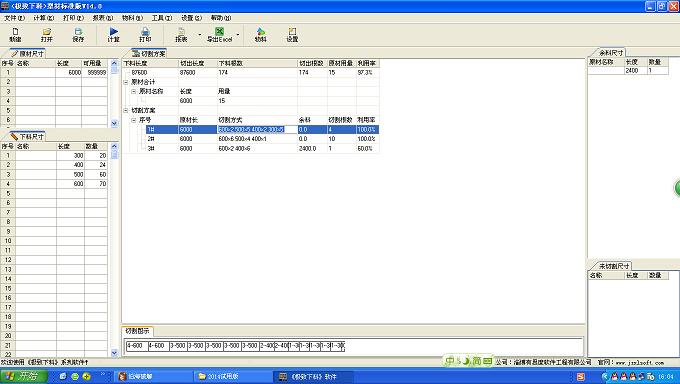Click the 导出Excel green spreadsheet icon

(x=219, y=32)
